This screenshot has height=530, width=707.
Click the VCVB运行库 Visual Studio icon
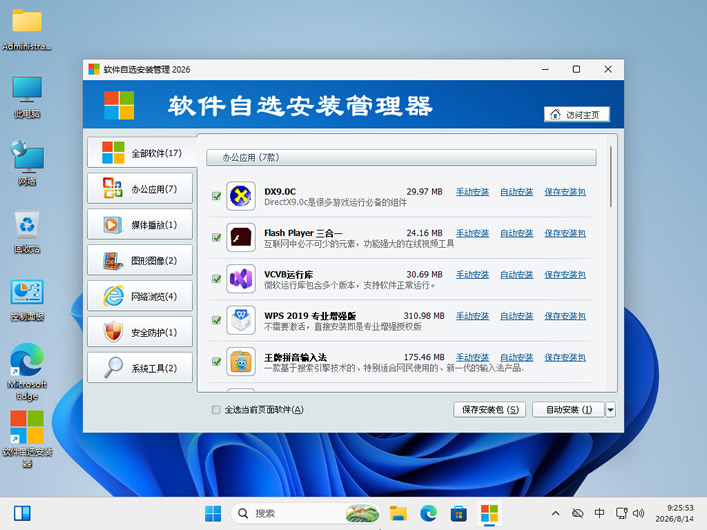click(241, 279)
